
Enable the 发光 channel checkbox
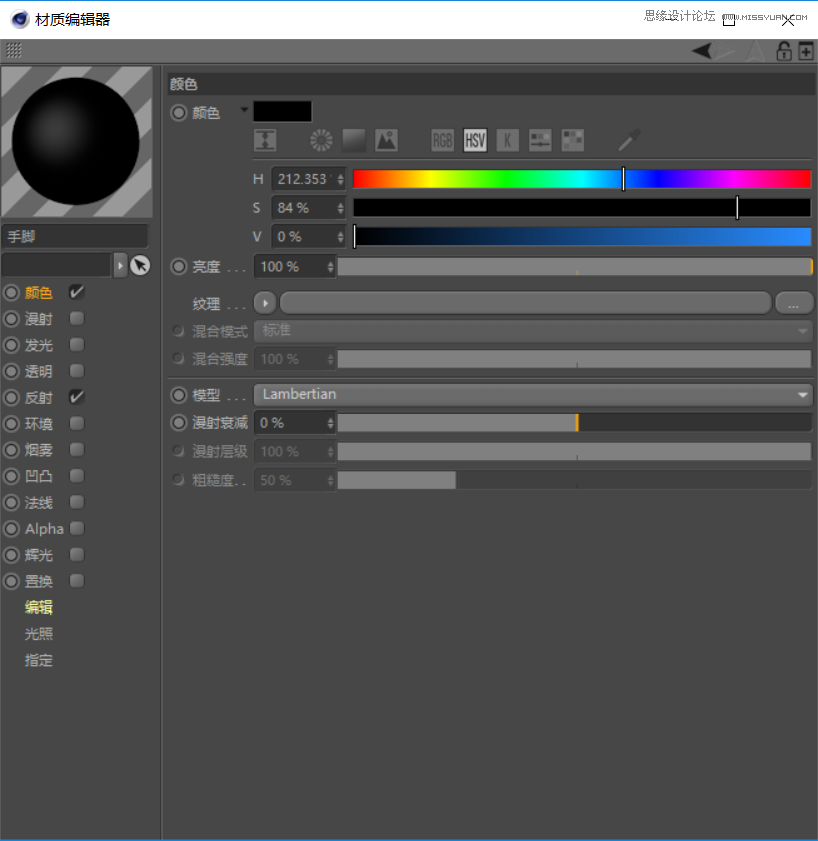[76, 344]
